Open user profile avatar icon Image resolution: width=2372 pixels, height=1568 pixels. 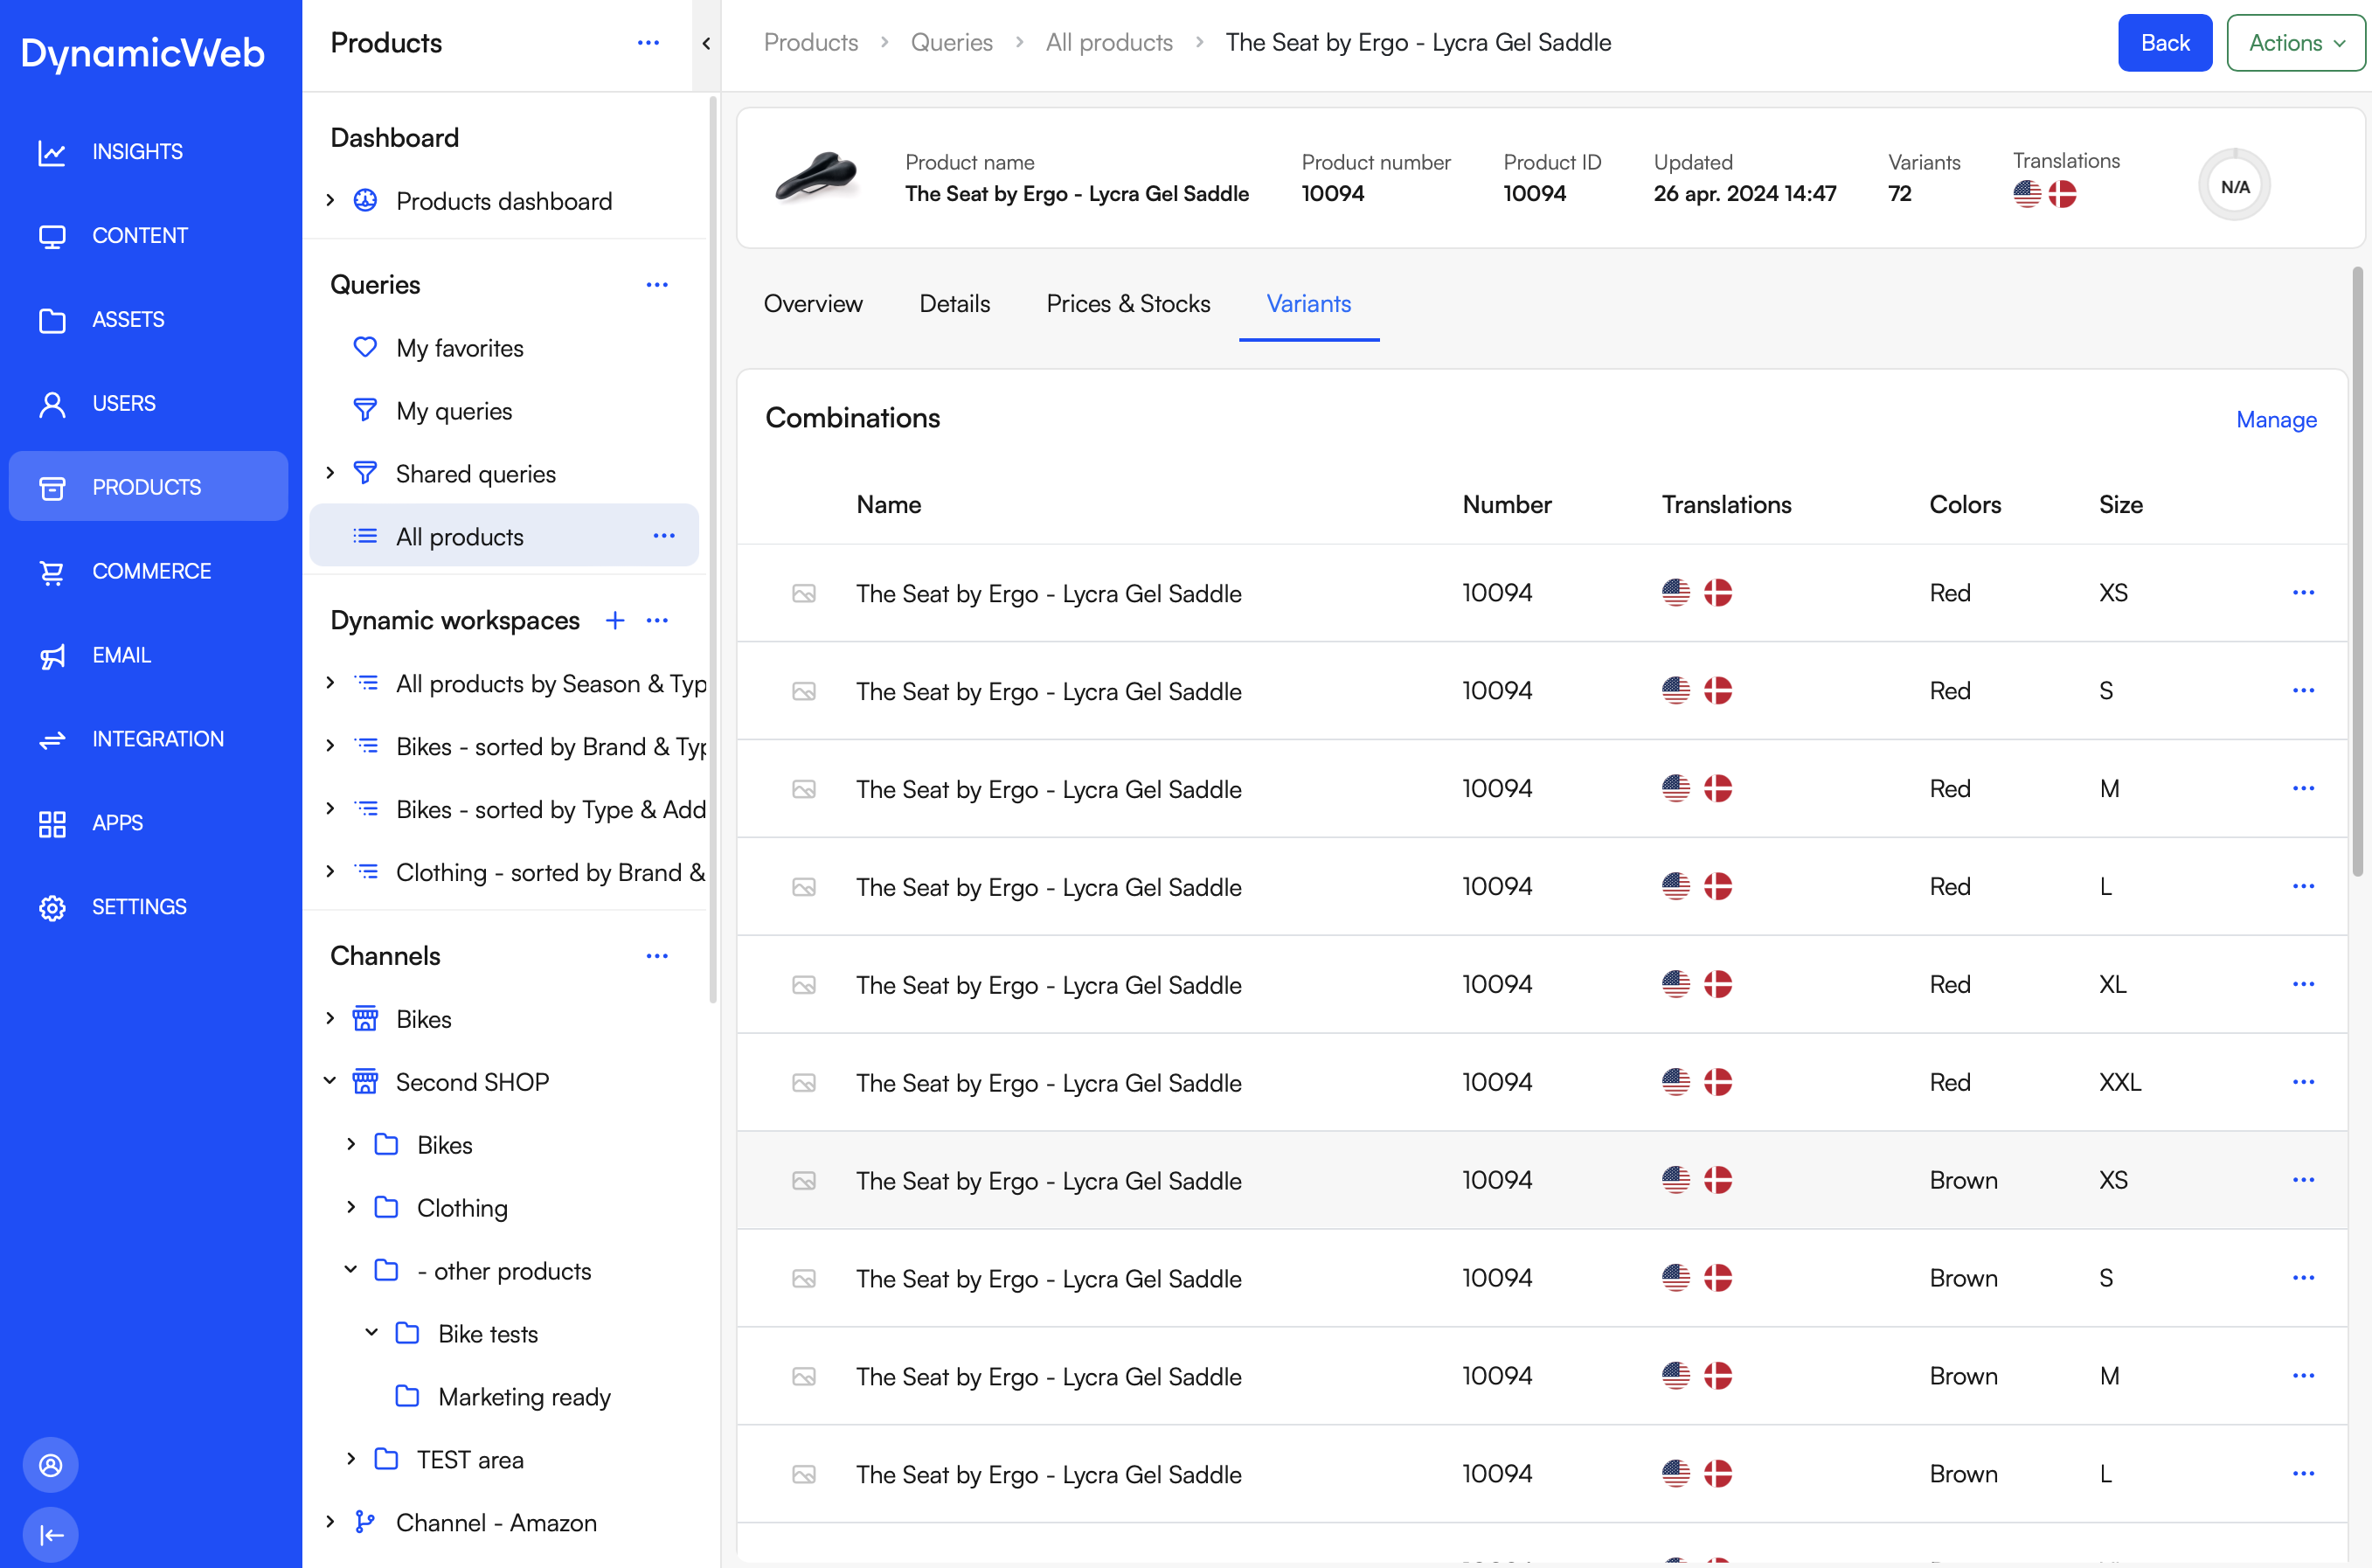pos(51,1465)
